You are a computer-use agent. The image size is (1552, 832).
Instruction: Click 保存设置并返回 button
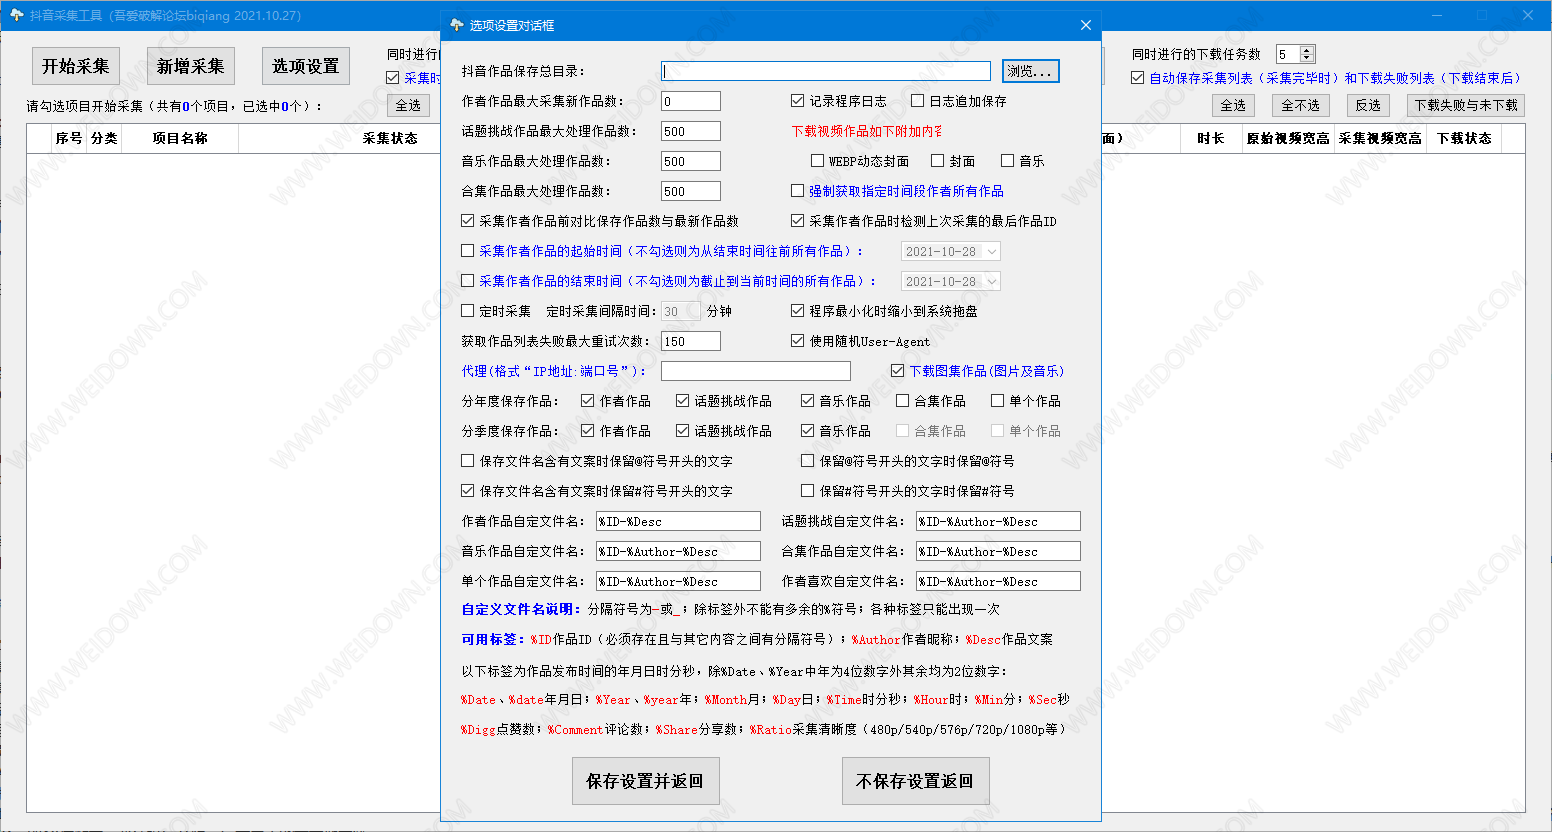(x=645, y=781)
